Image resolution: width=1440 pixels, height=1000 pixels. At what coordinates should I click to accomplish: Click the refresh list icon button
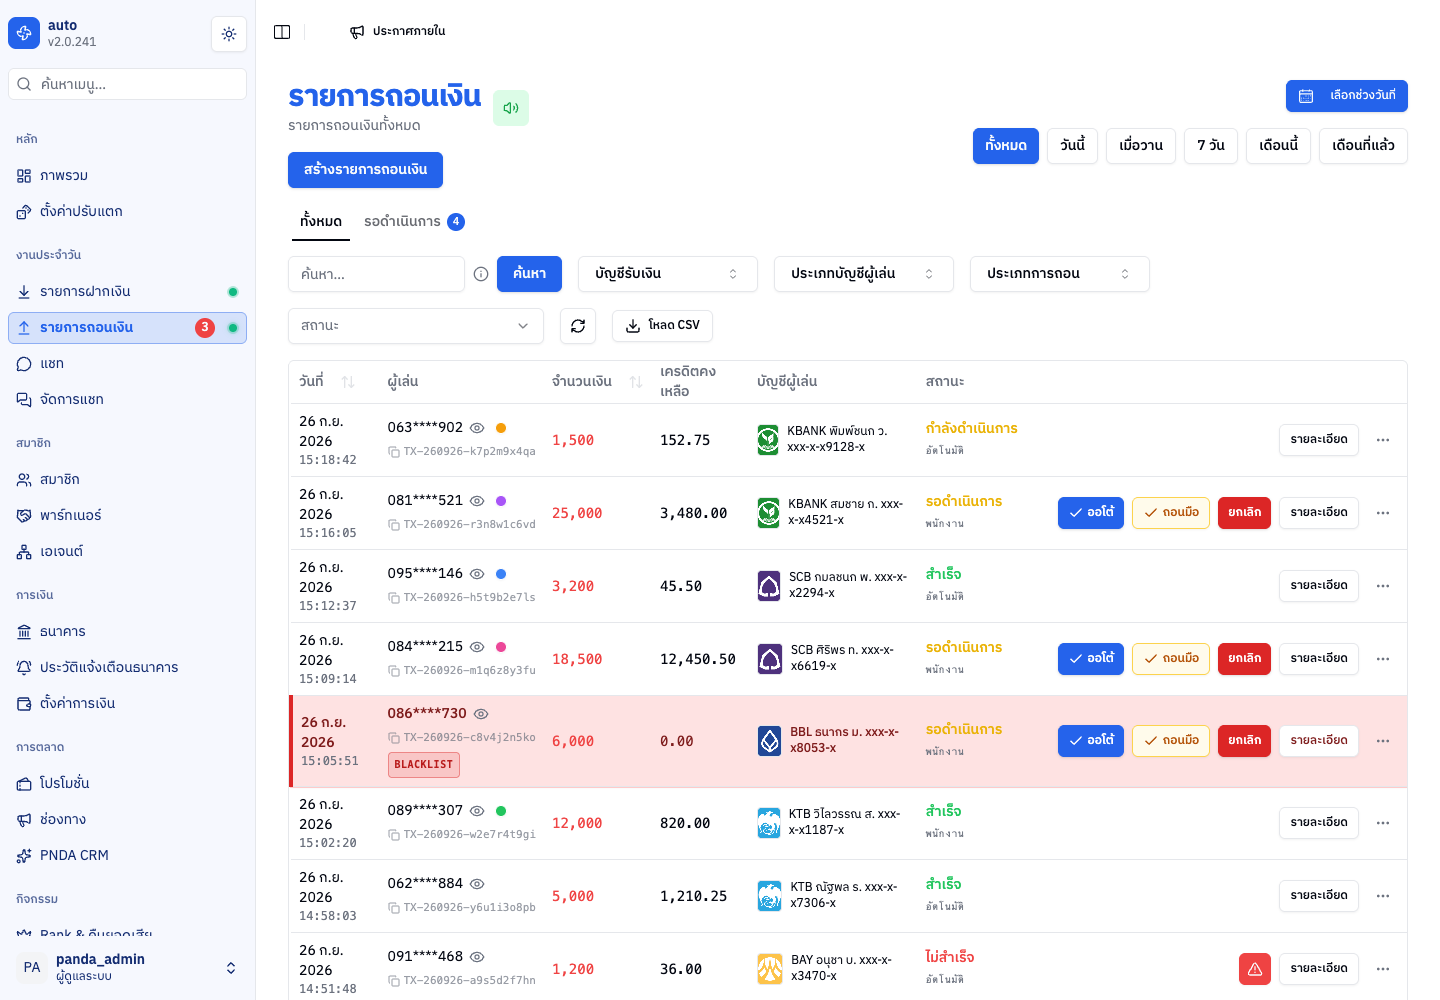click(x=578, y=326)
